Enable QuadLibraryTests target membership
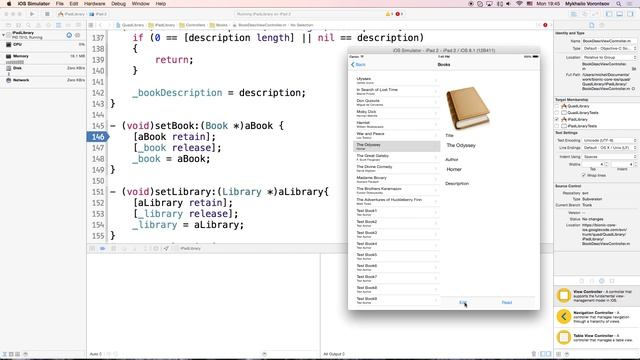Screen dimensions: 640x360 coord(557,113)
